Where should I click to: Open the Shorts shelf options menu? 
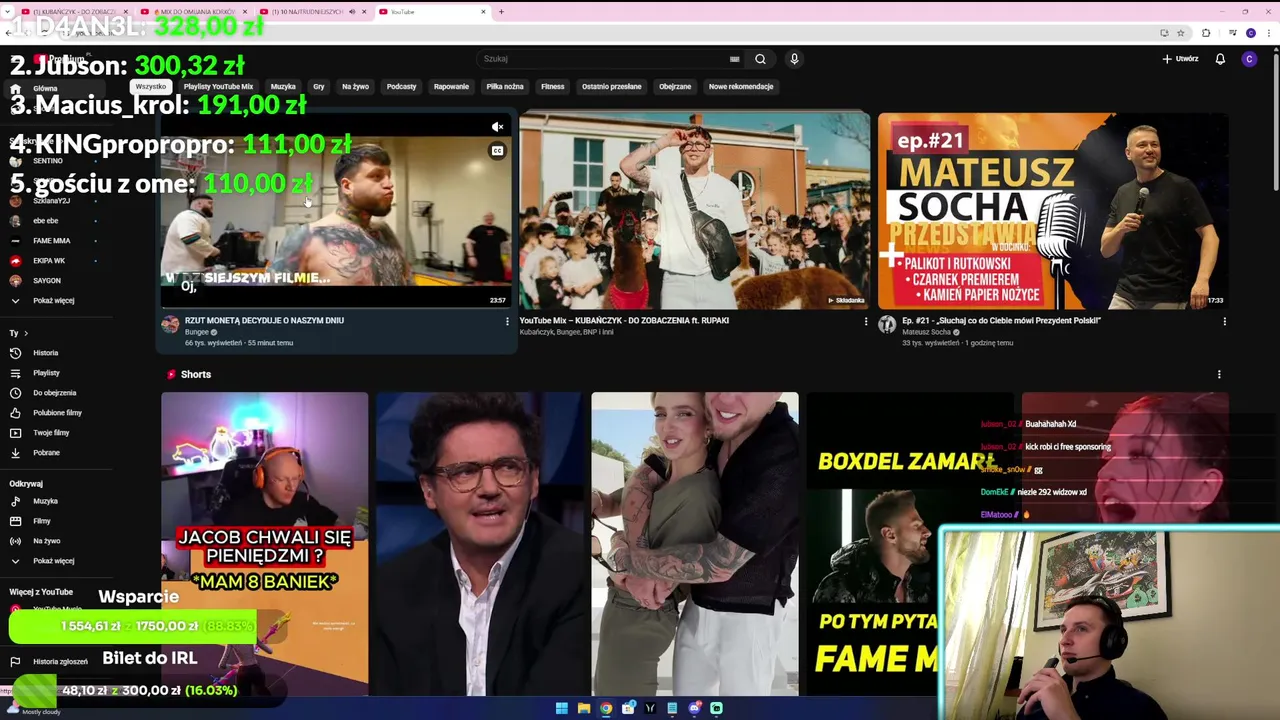[x=1218, y=374]
